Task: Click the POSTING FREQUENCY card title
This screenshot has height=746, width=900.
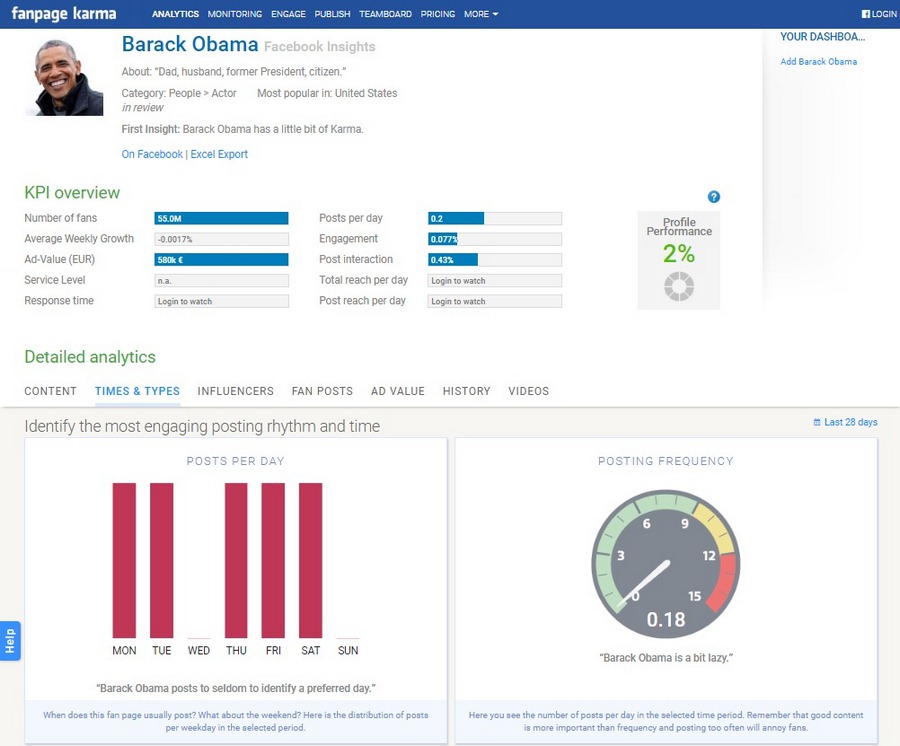Action: tap(666, 461)
